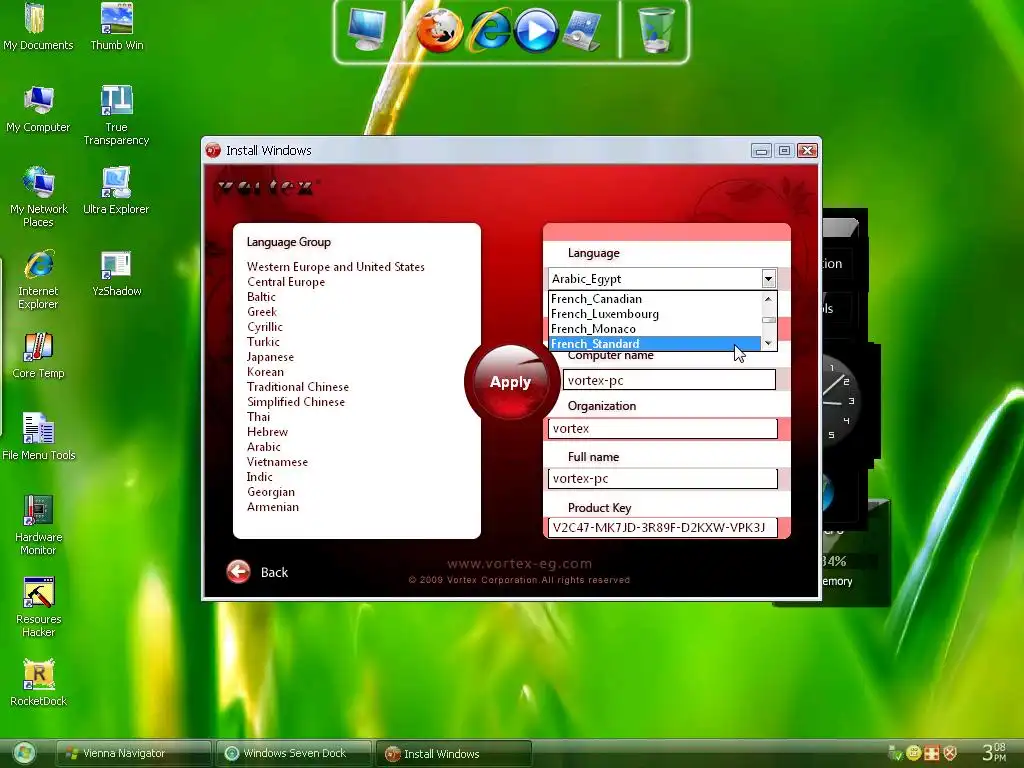Select Thai language group
The height and width of the screenshot is (768, 1024).
(258, 417)
